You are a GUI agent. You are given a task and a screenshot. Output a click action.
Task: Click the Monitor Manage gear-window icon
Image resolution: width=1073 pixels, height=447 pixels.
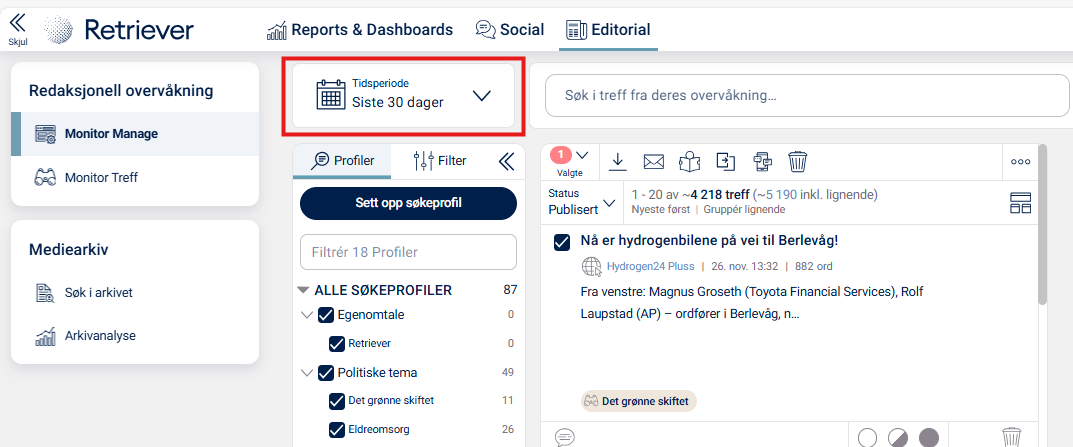click(45, 134)
